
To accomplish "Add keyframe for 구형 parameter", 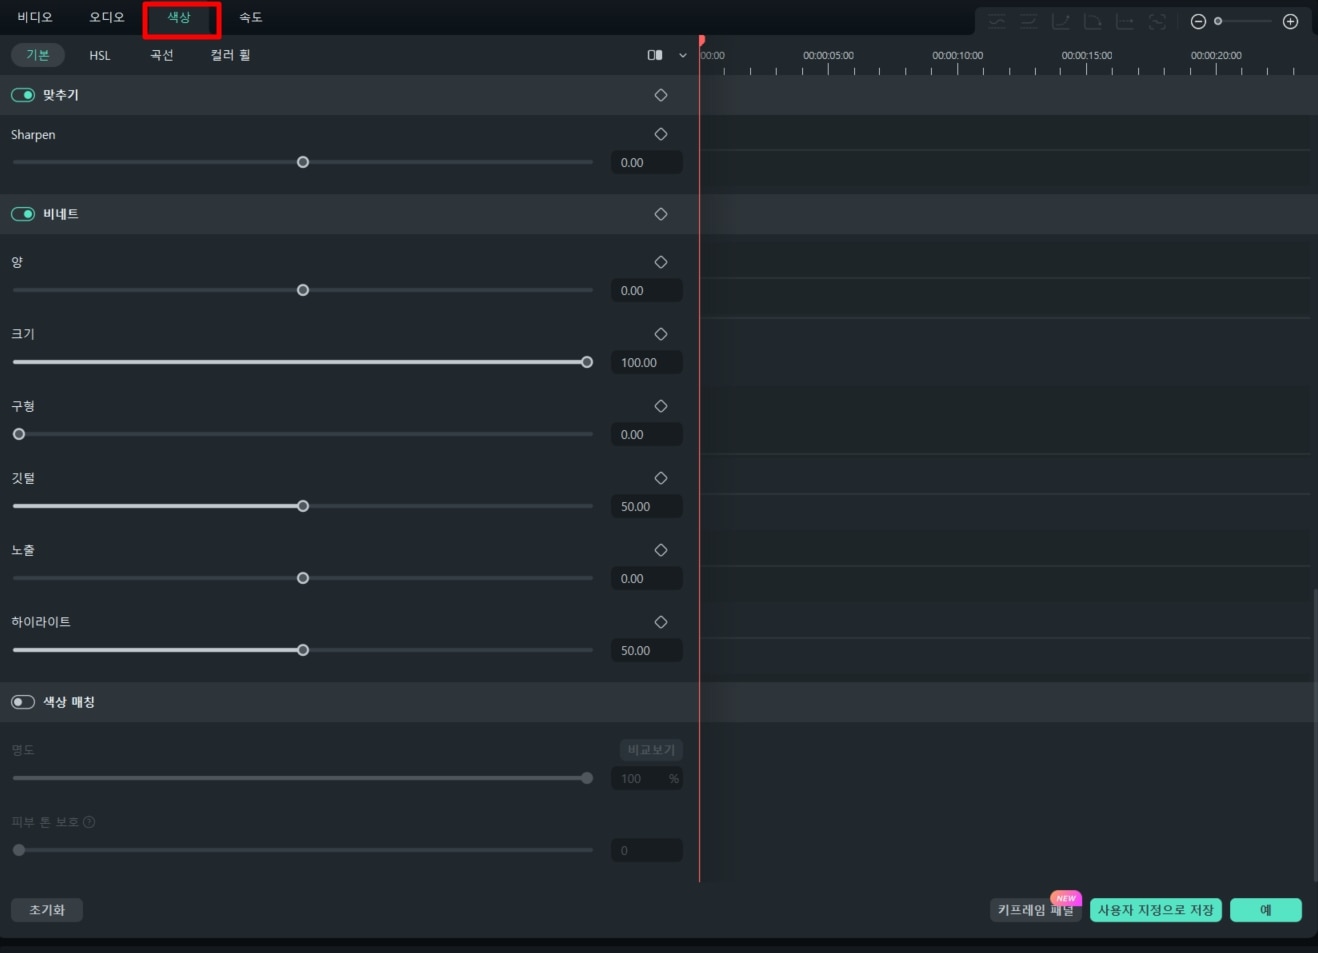I will point(661,406).
